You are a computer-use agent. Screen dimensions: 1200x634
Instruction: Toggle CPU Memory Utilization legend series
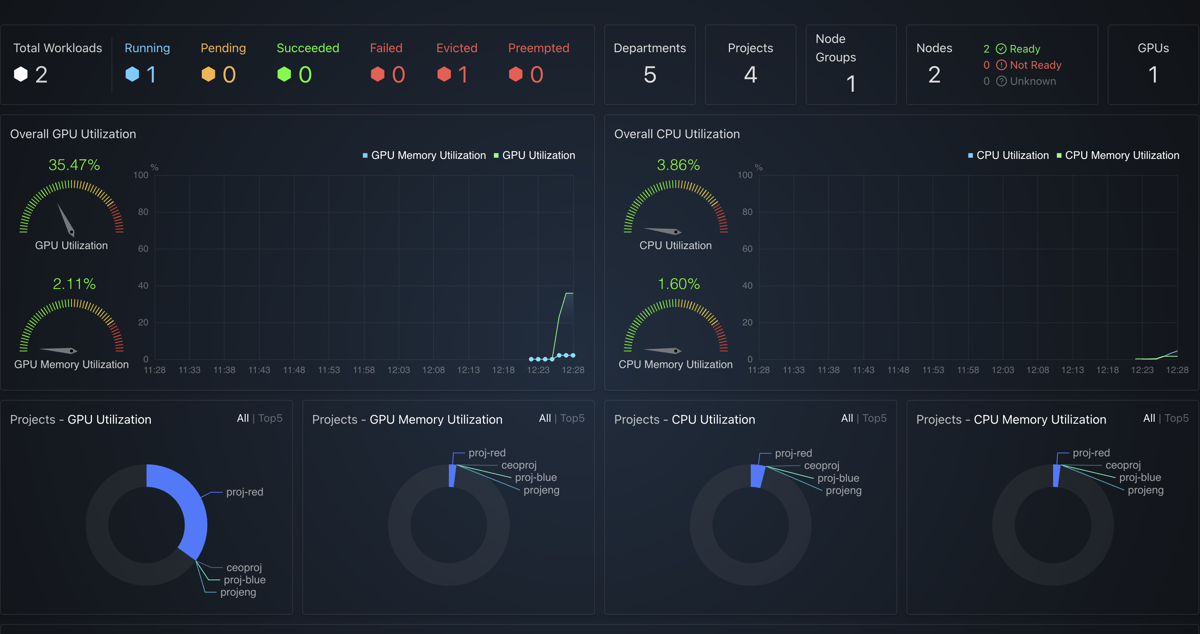1117,156
